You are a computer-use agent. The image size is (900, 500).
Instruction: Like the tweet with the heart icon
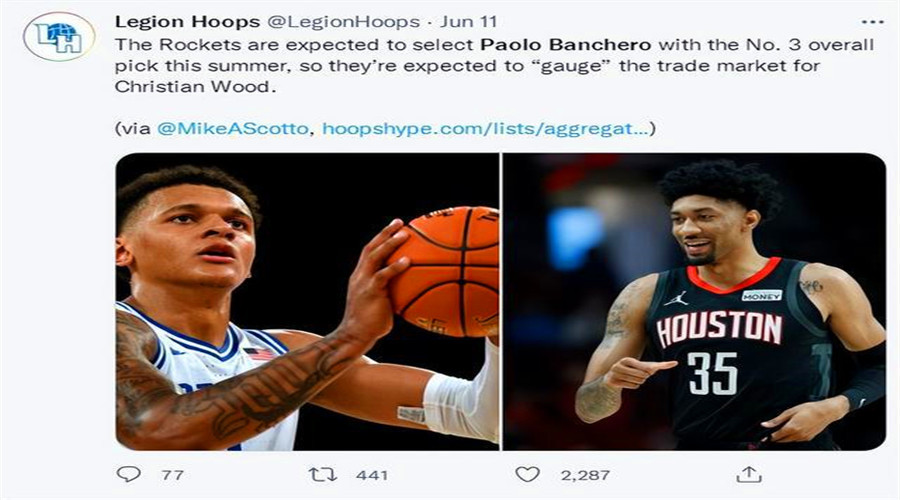click(x=527, y=474)
